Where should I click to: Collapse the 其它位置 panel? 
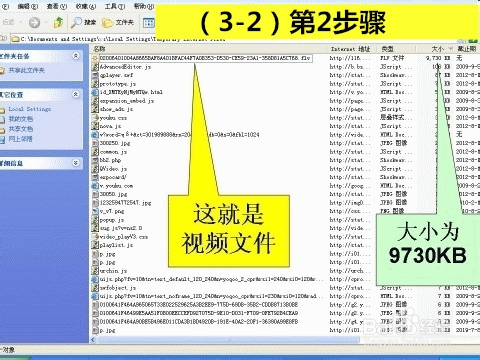coord(76,94)
